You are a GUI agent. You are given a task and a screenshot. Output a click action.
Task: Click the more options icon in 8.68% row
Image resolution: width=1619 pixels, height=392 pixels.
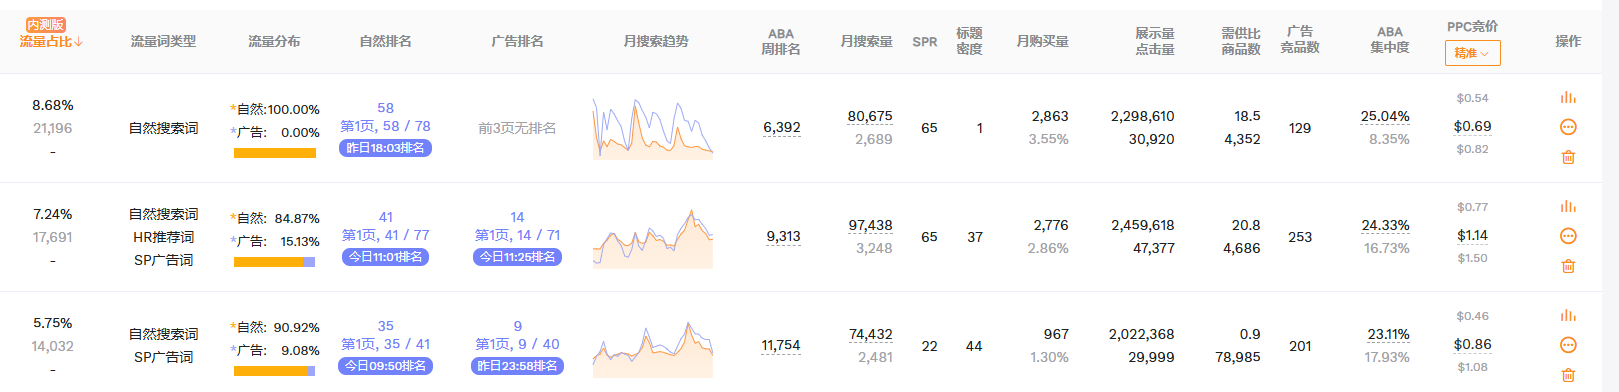1568,127
